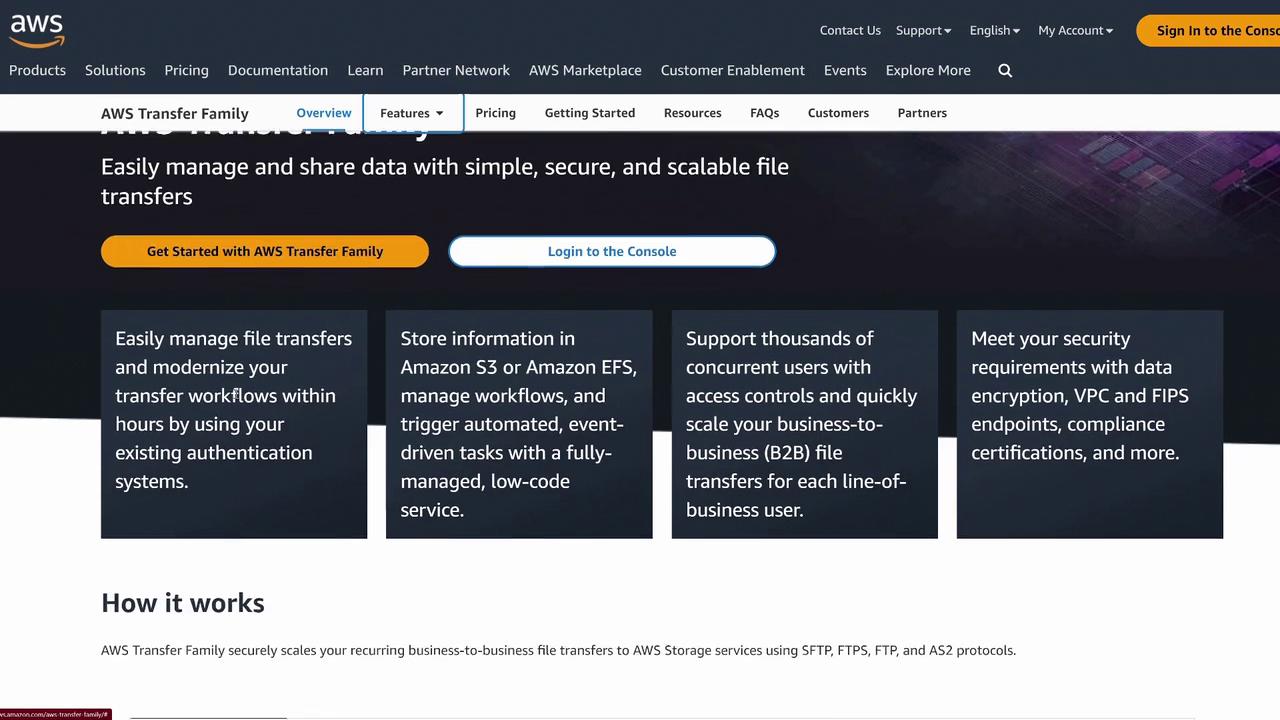
Task: Open the top Pricing menu item
Action: pos(186,70)
